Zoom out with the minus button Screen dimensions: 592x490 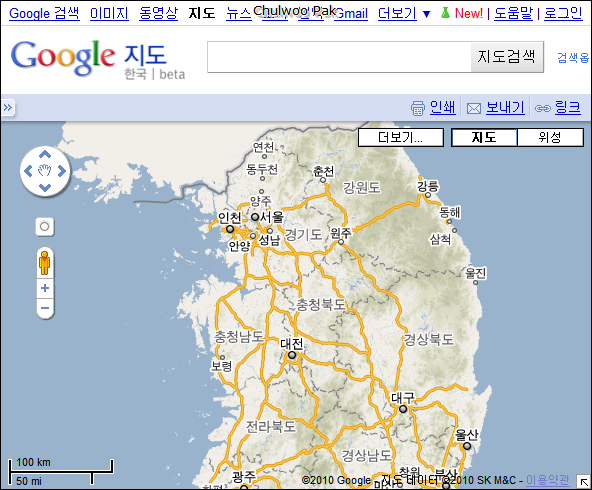(45, 308)
